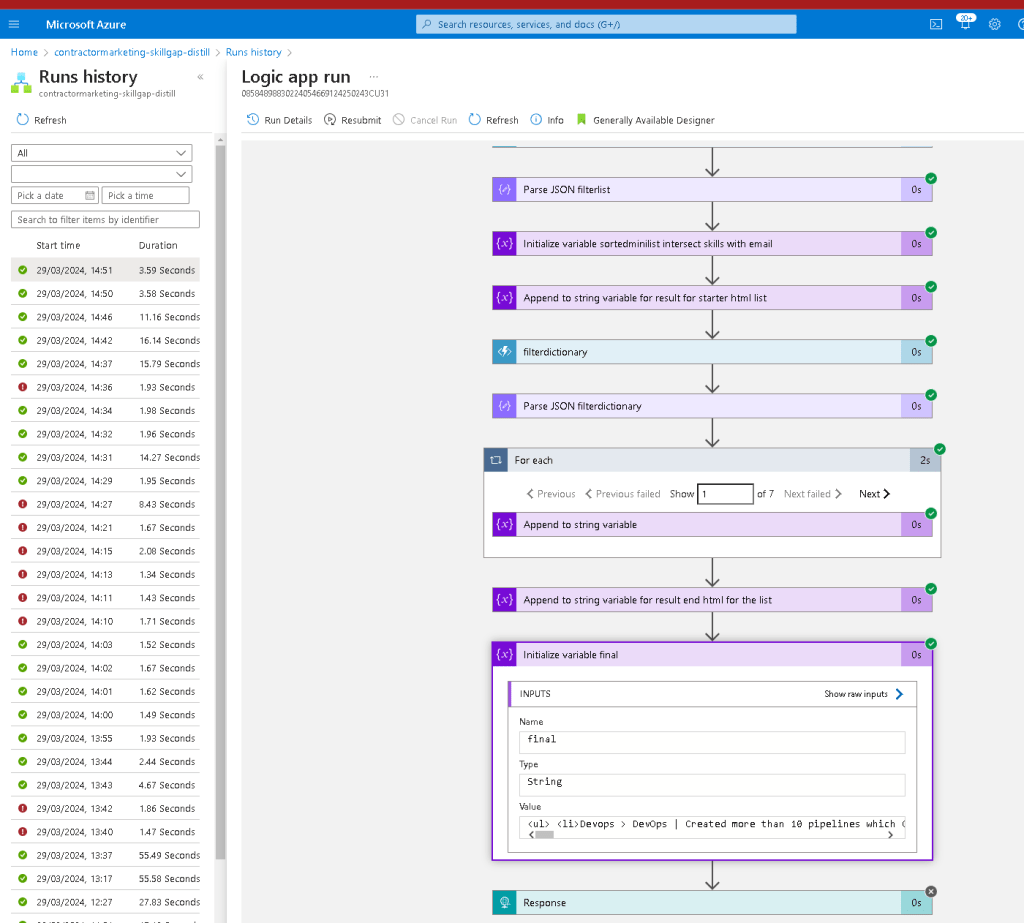Select the run lasting 55.49 Seconds
The image size is (1024, 923).
105,855
